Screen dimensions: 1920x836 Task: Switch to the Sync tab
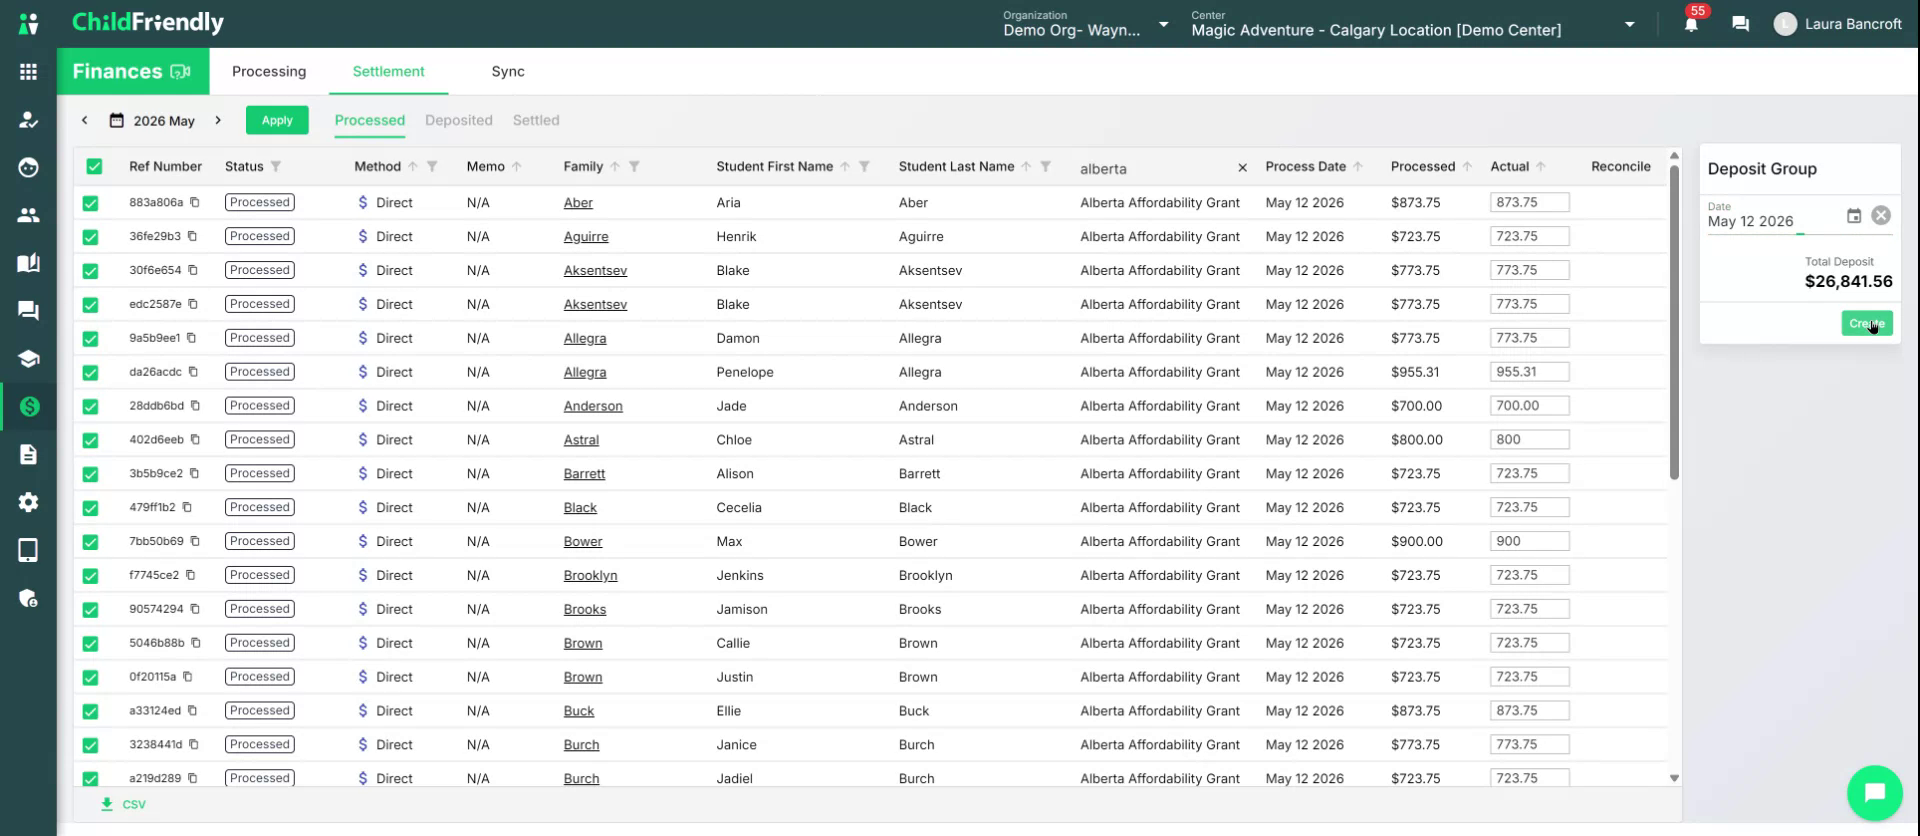(508, 71)
